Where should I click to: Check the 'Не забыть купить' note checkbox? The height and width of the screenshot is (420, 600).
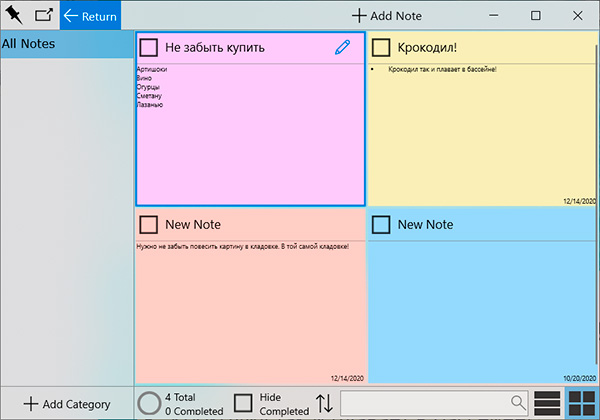pyautogui.click(x=149, y=47)
